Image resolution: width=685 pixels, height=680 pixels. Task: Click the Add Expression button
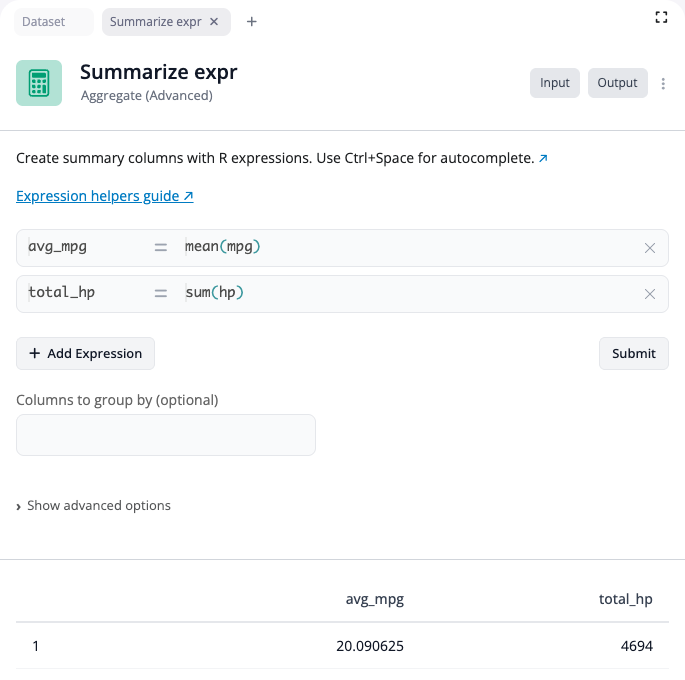(86, 353)
